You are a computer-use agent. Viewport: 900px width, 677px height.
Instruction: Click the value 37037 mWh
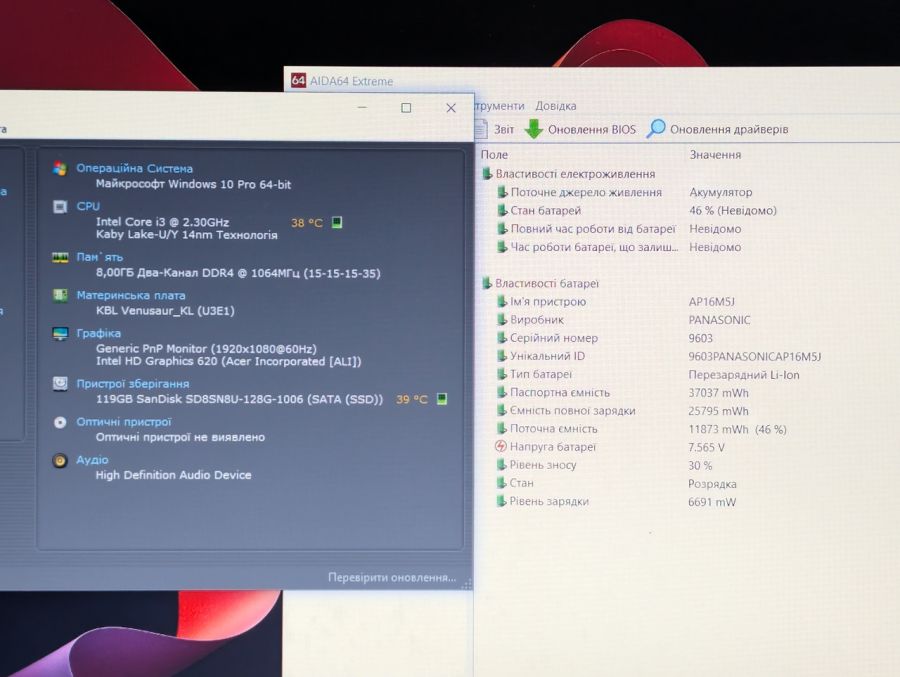coord(719,393)
